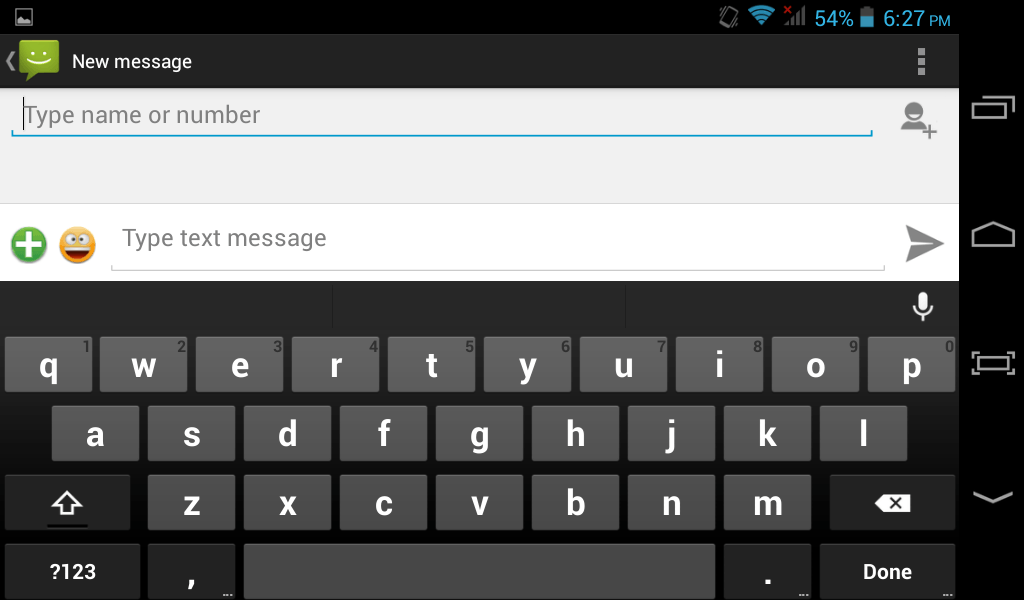Activate the voice input microphone
The width and height of the screenshot is (1024, 600).
pyautogui.click(x=922, y=306)
